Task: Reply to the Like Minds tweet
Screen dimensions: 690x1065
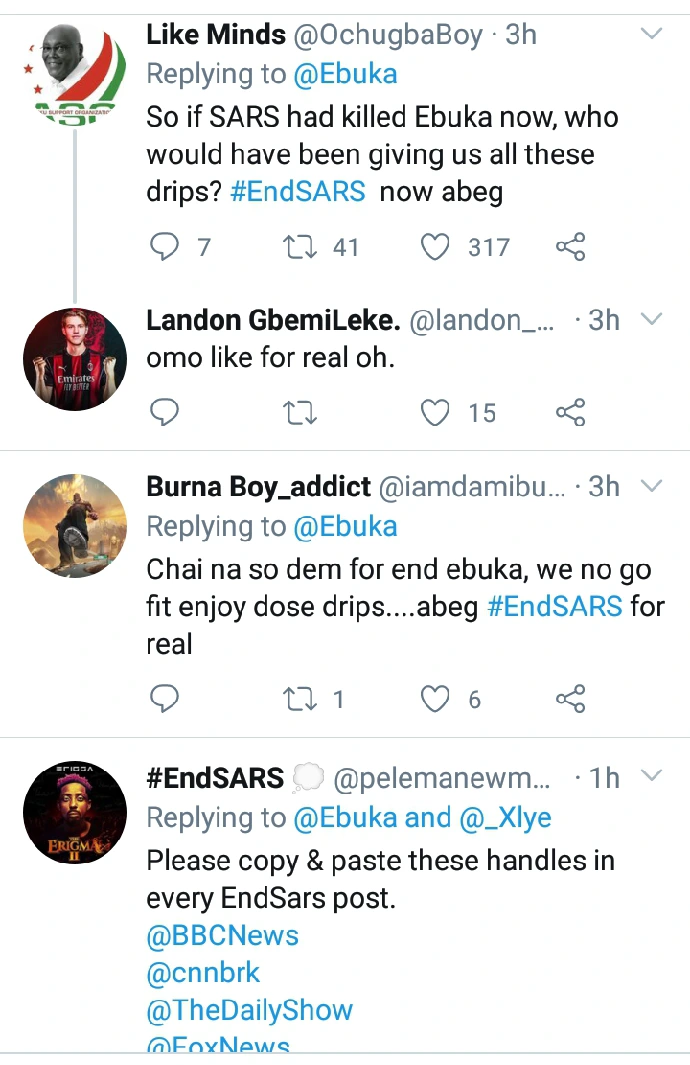Action: (x=164, y=247)
